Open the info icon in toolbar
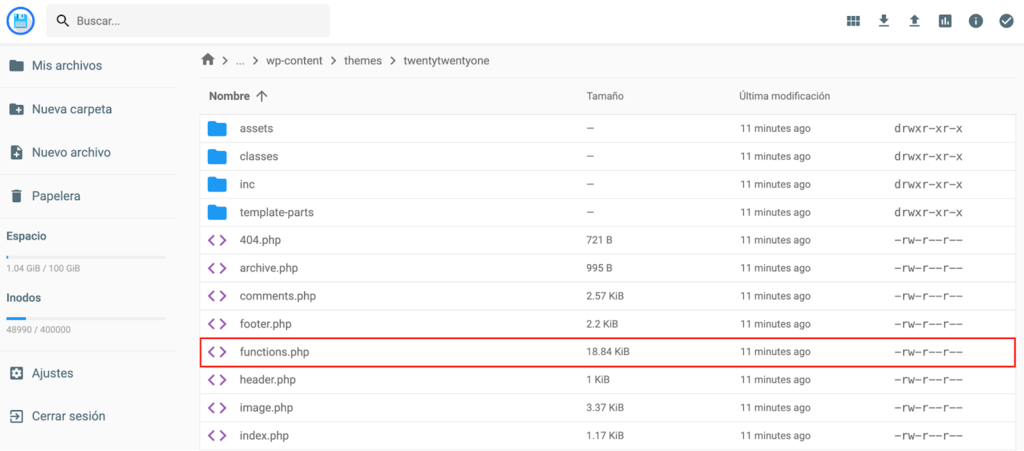 click(976, 21)
